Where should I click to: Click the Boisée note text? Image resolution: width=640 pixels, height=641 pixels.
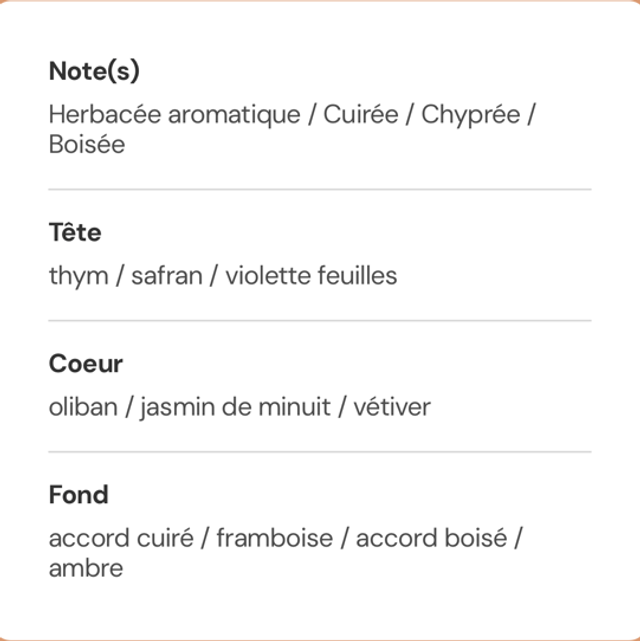coord(87,145)
